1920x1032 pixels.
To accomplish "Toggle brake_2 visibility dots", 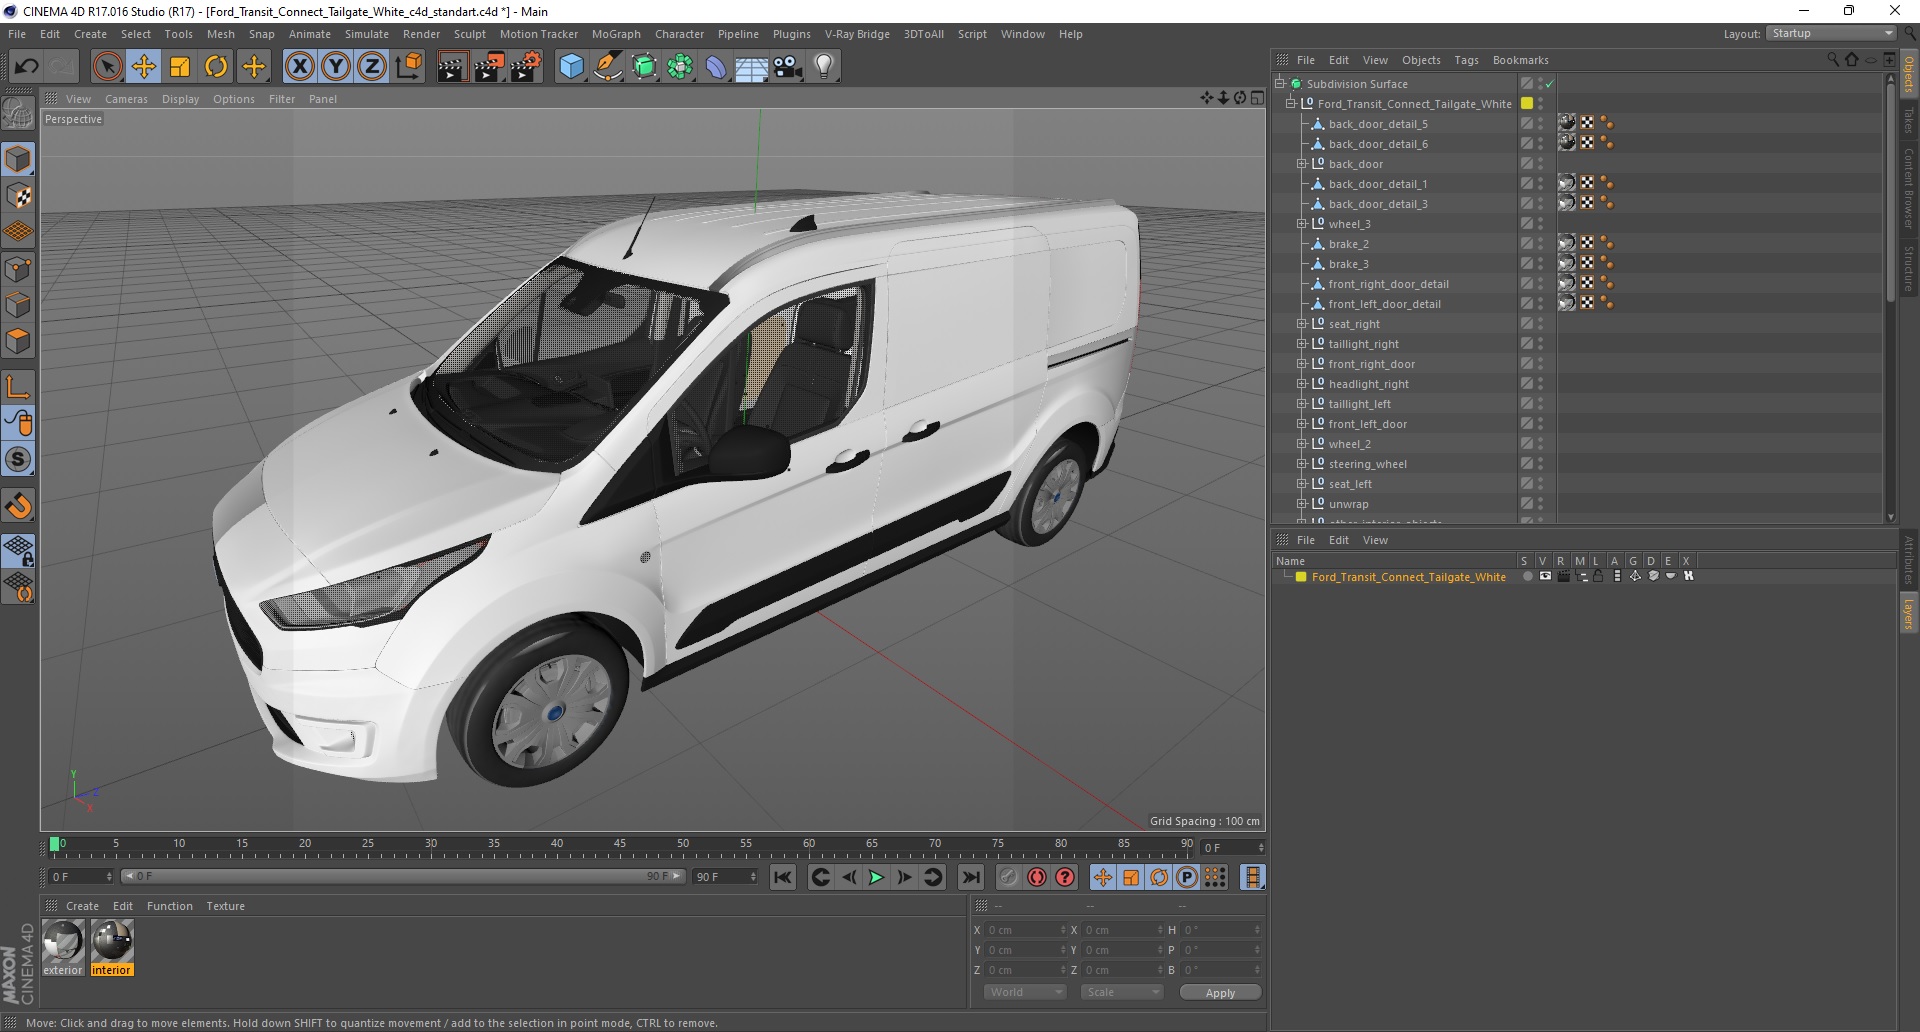I will pos(1540,244).
